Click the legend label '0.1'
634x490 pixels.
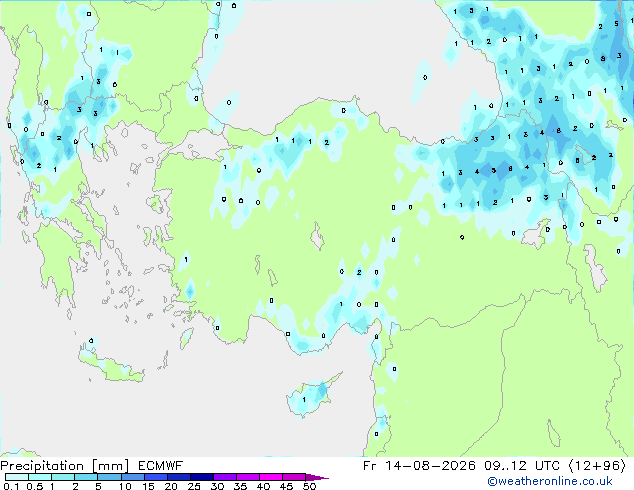(11, 486)
